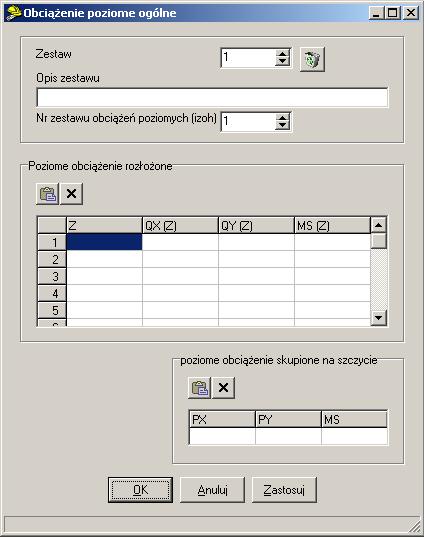This screenshot has height=537, width=424.
Task: Click table scrollbar down arrow
Action: click(x=379, y=317)
